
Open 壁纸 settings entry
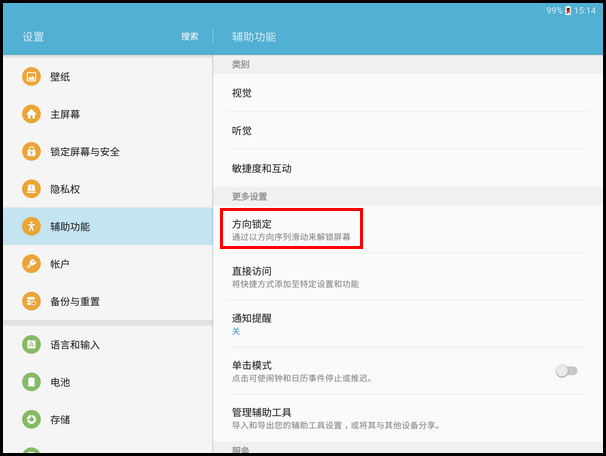[108, 77]
